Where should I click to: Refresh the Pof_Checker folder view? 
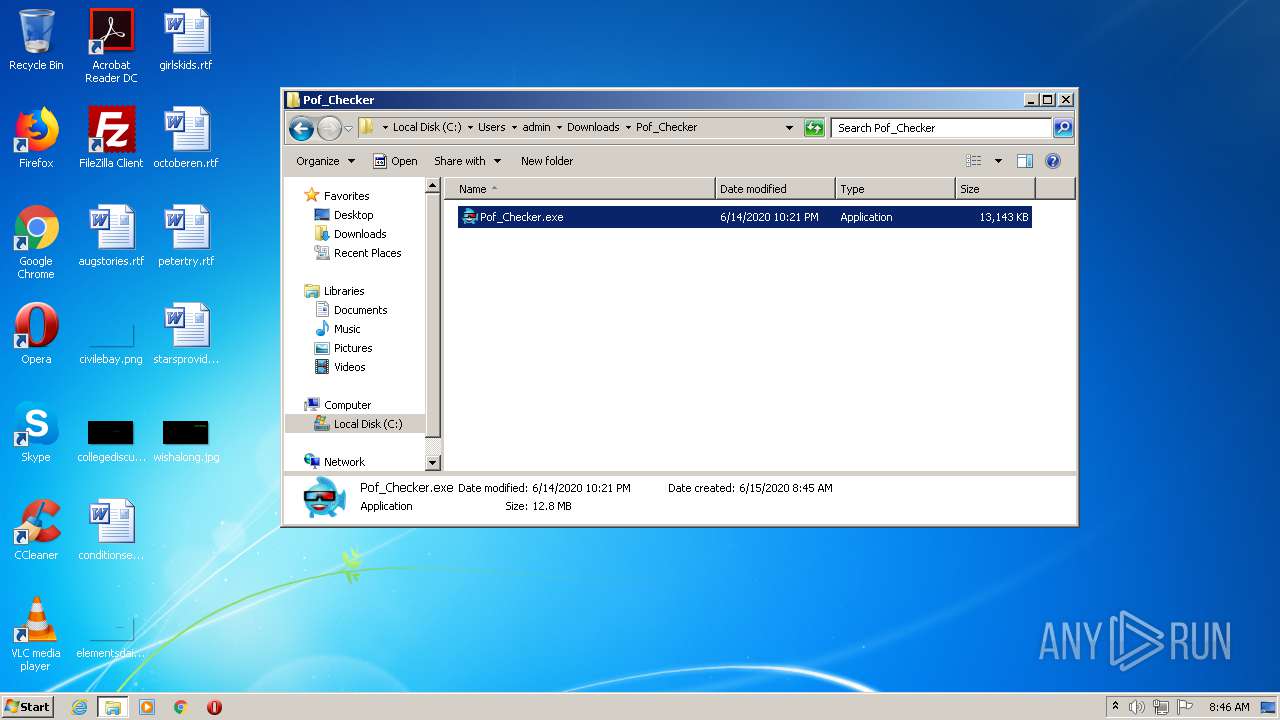(x=814, y=127)
